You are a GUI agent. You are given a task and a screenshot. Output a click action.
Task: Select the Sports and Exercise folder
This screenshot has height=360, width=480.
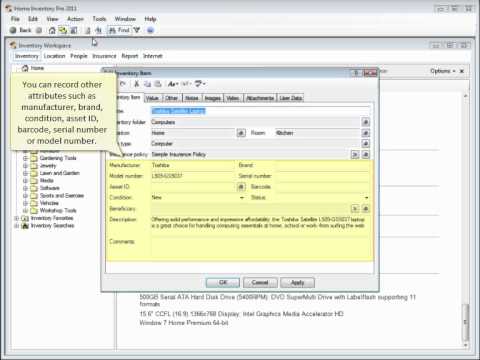pos(62,196)
